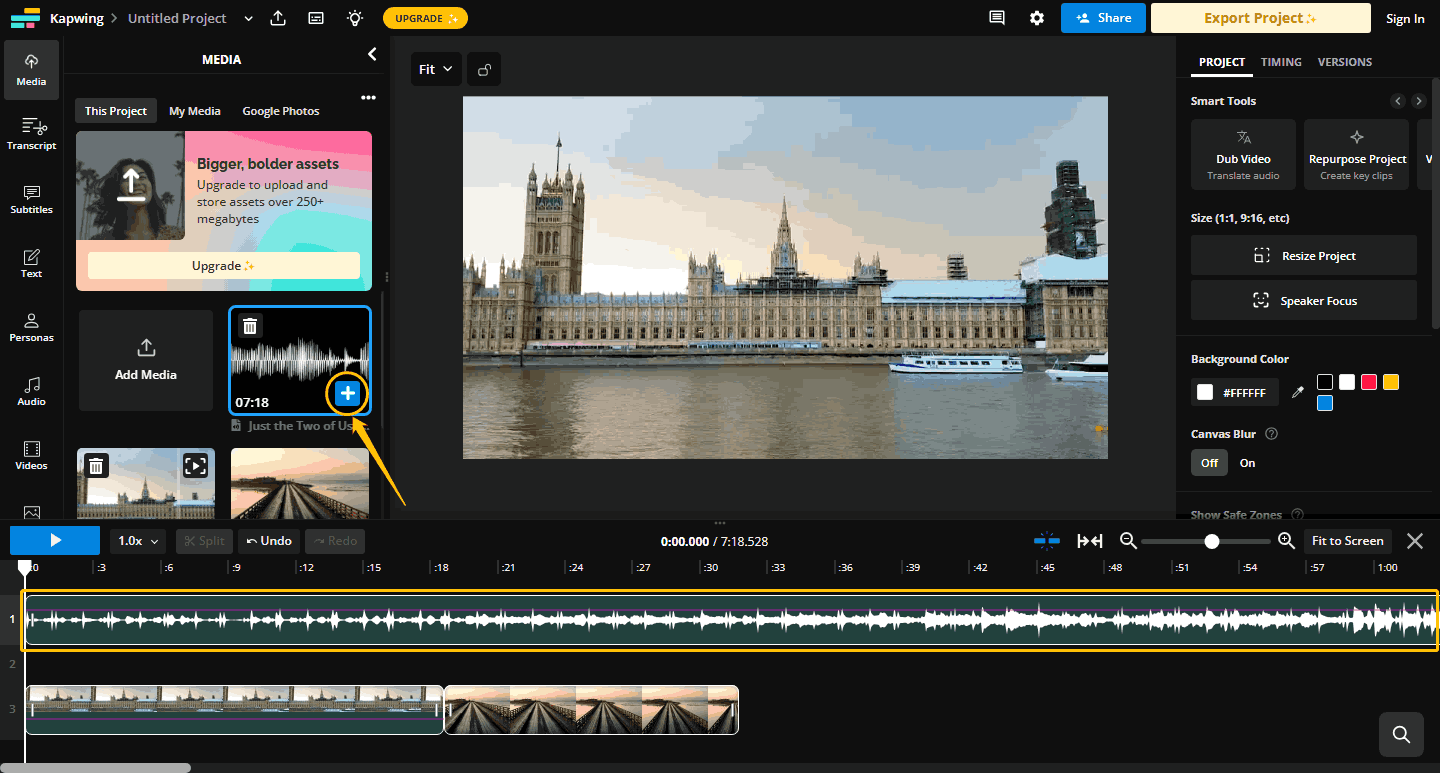
Task: Click the Sign In link
Action: coord(1405,18)
